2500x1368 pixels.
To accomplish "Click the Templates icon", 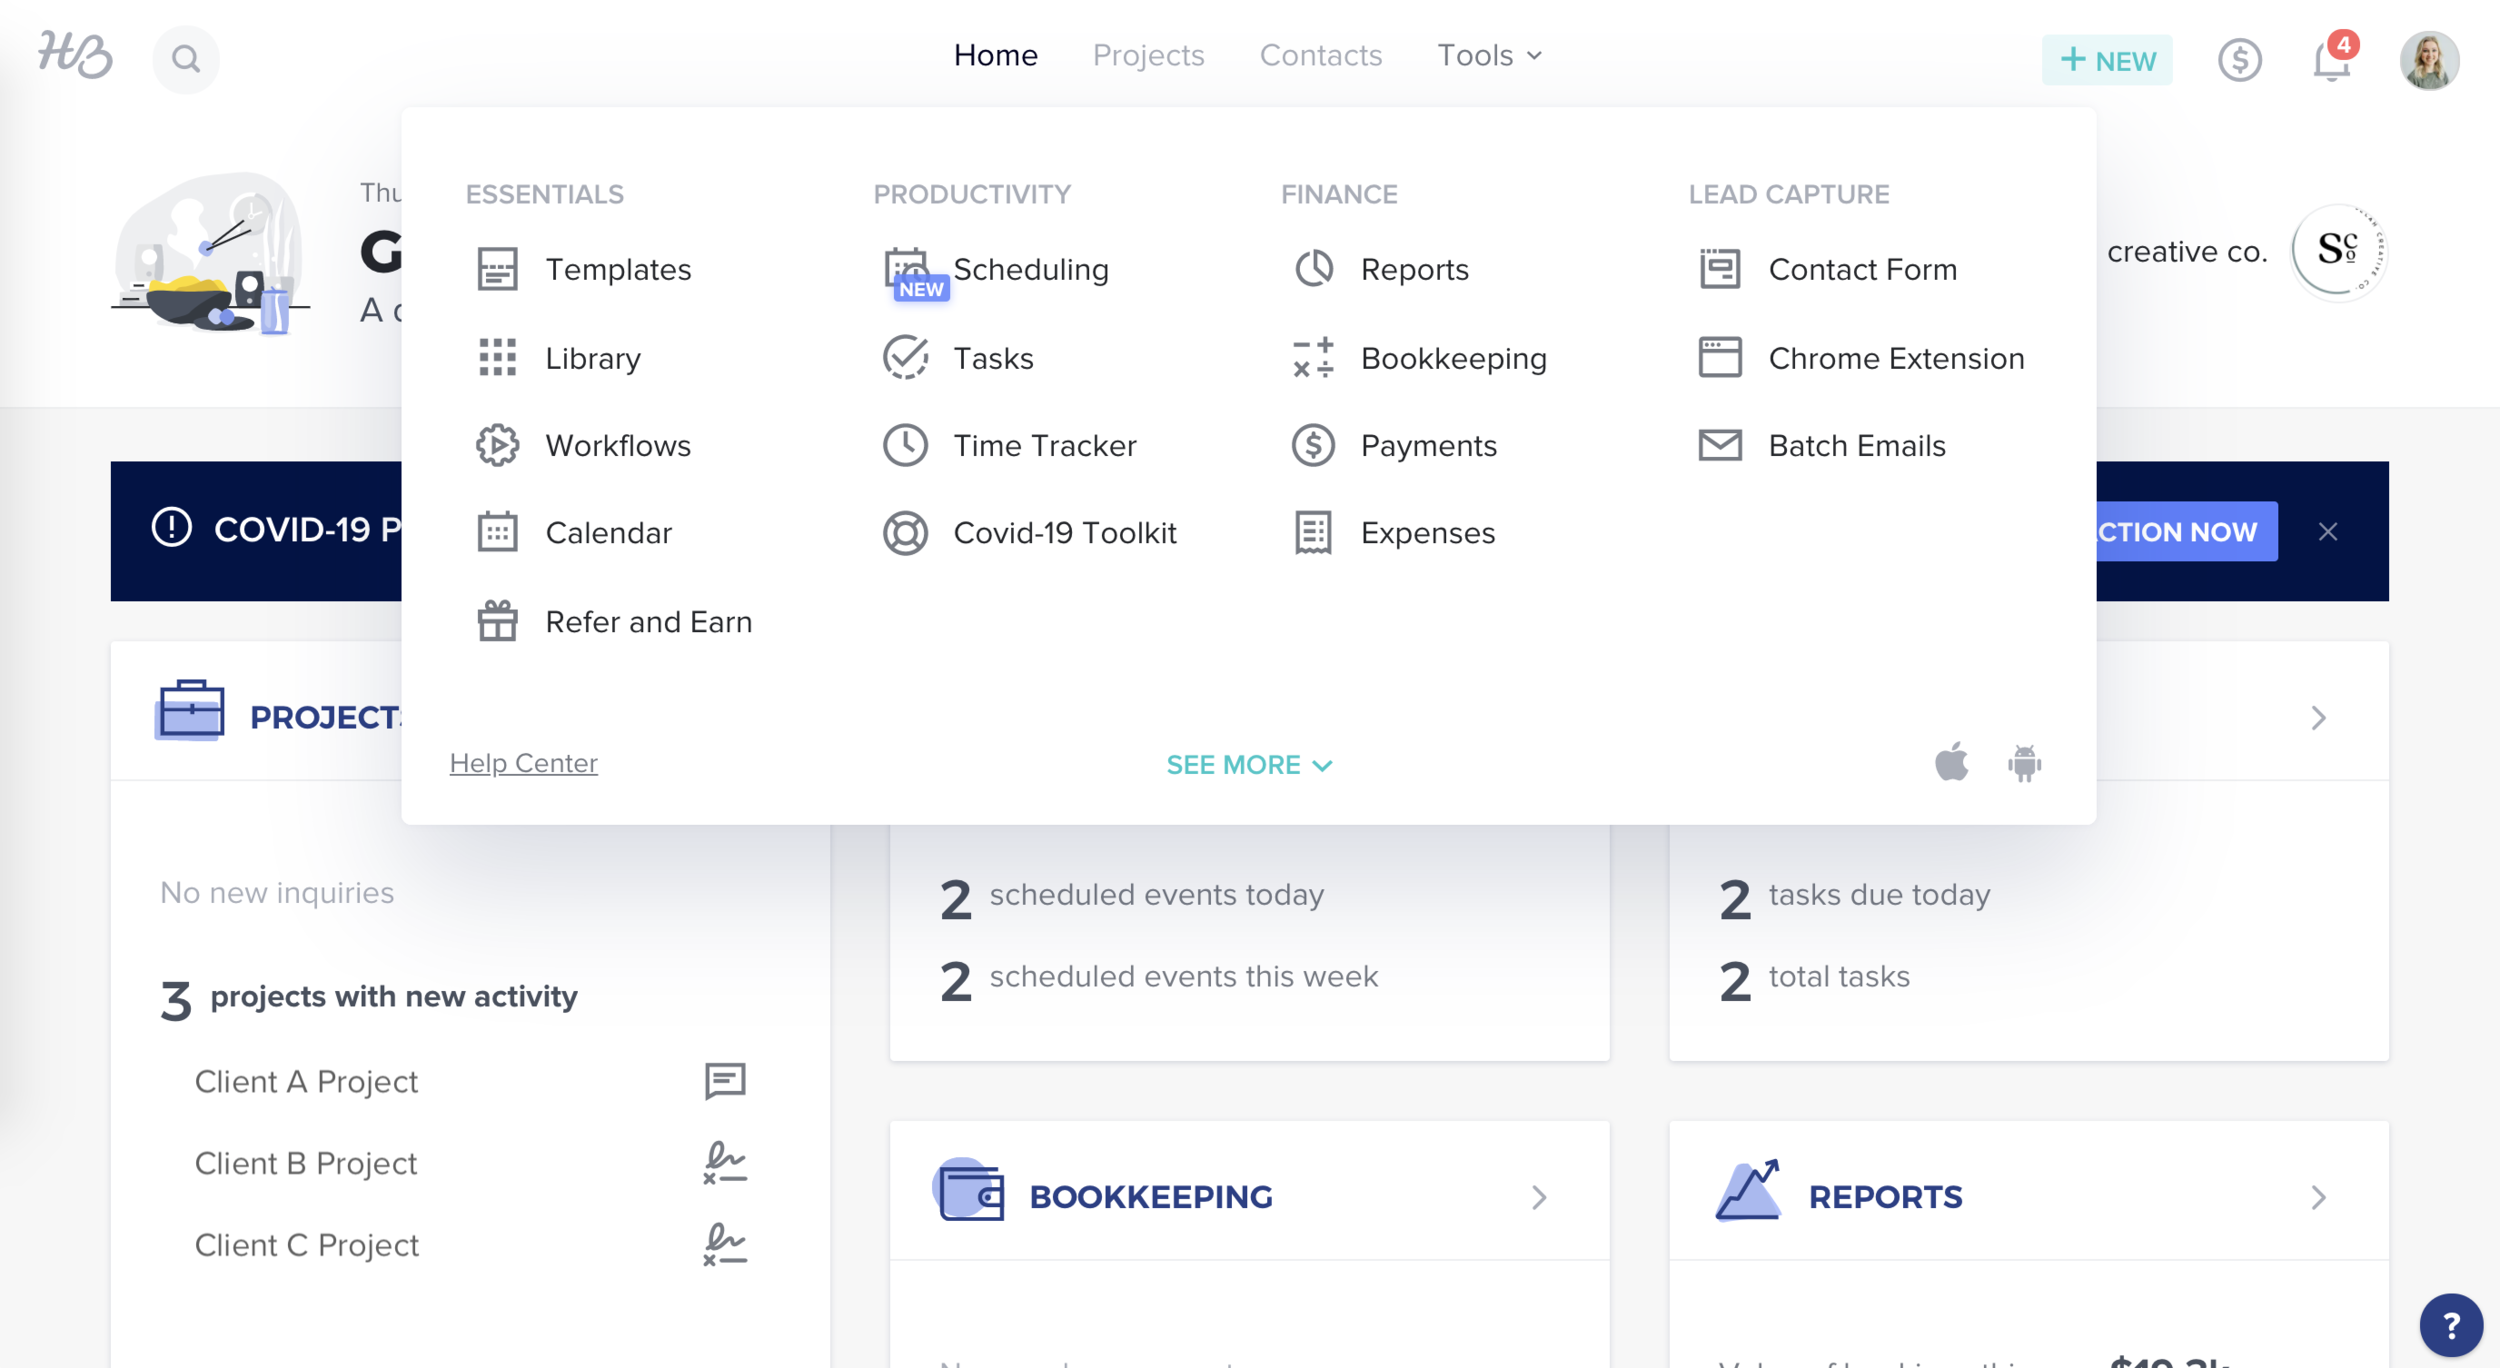I will [497, 269].
